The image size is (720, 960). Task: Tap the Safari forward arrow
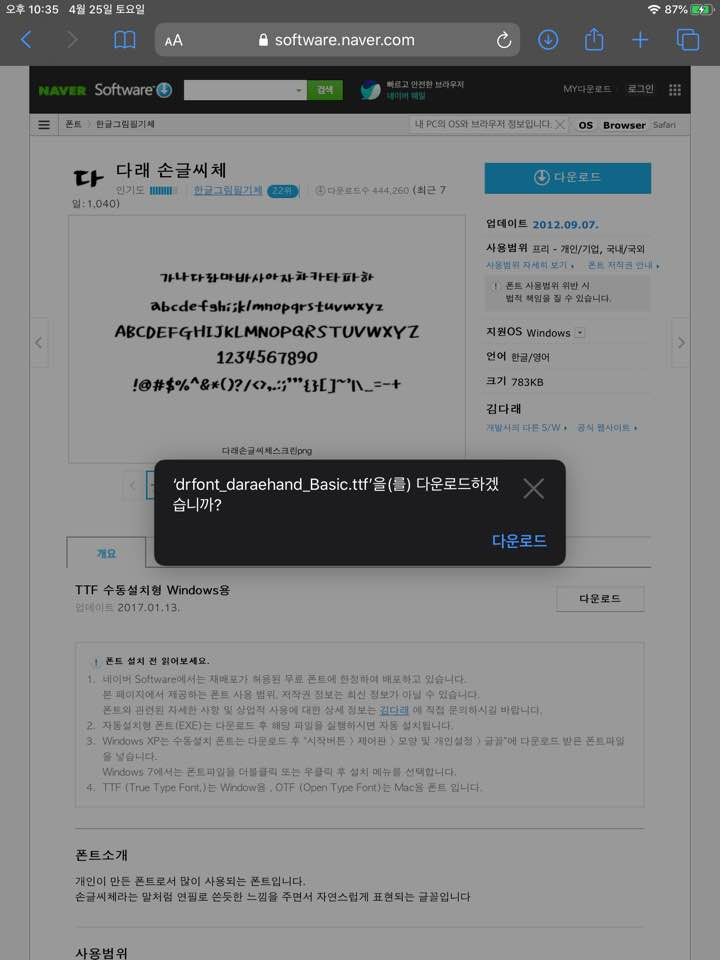tap(72, 40)
